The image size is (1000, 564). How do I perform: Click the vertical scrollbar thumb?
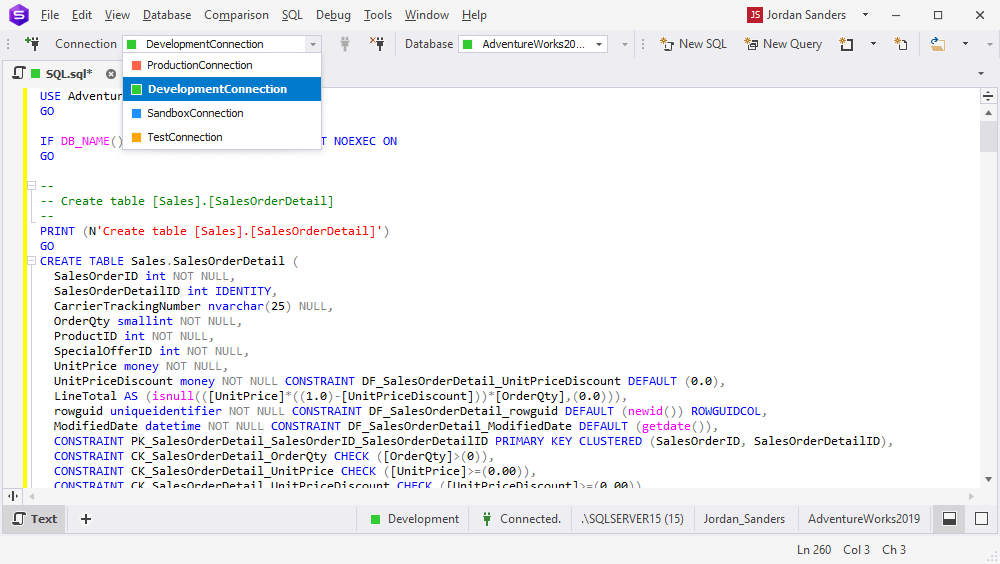(x=988, y=136)
